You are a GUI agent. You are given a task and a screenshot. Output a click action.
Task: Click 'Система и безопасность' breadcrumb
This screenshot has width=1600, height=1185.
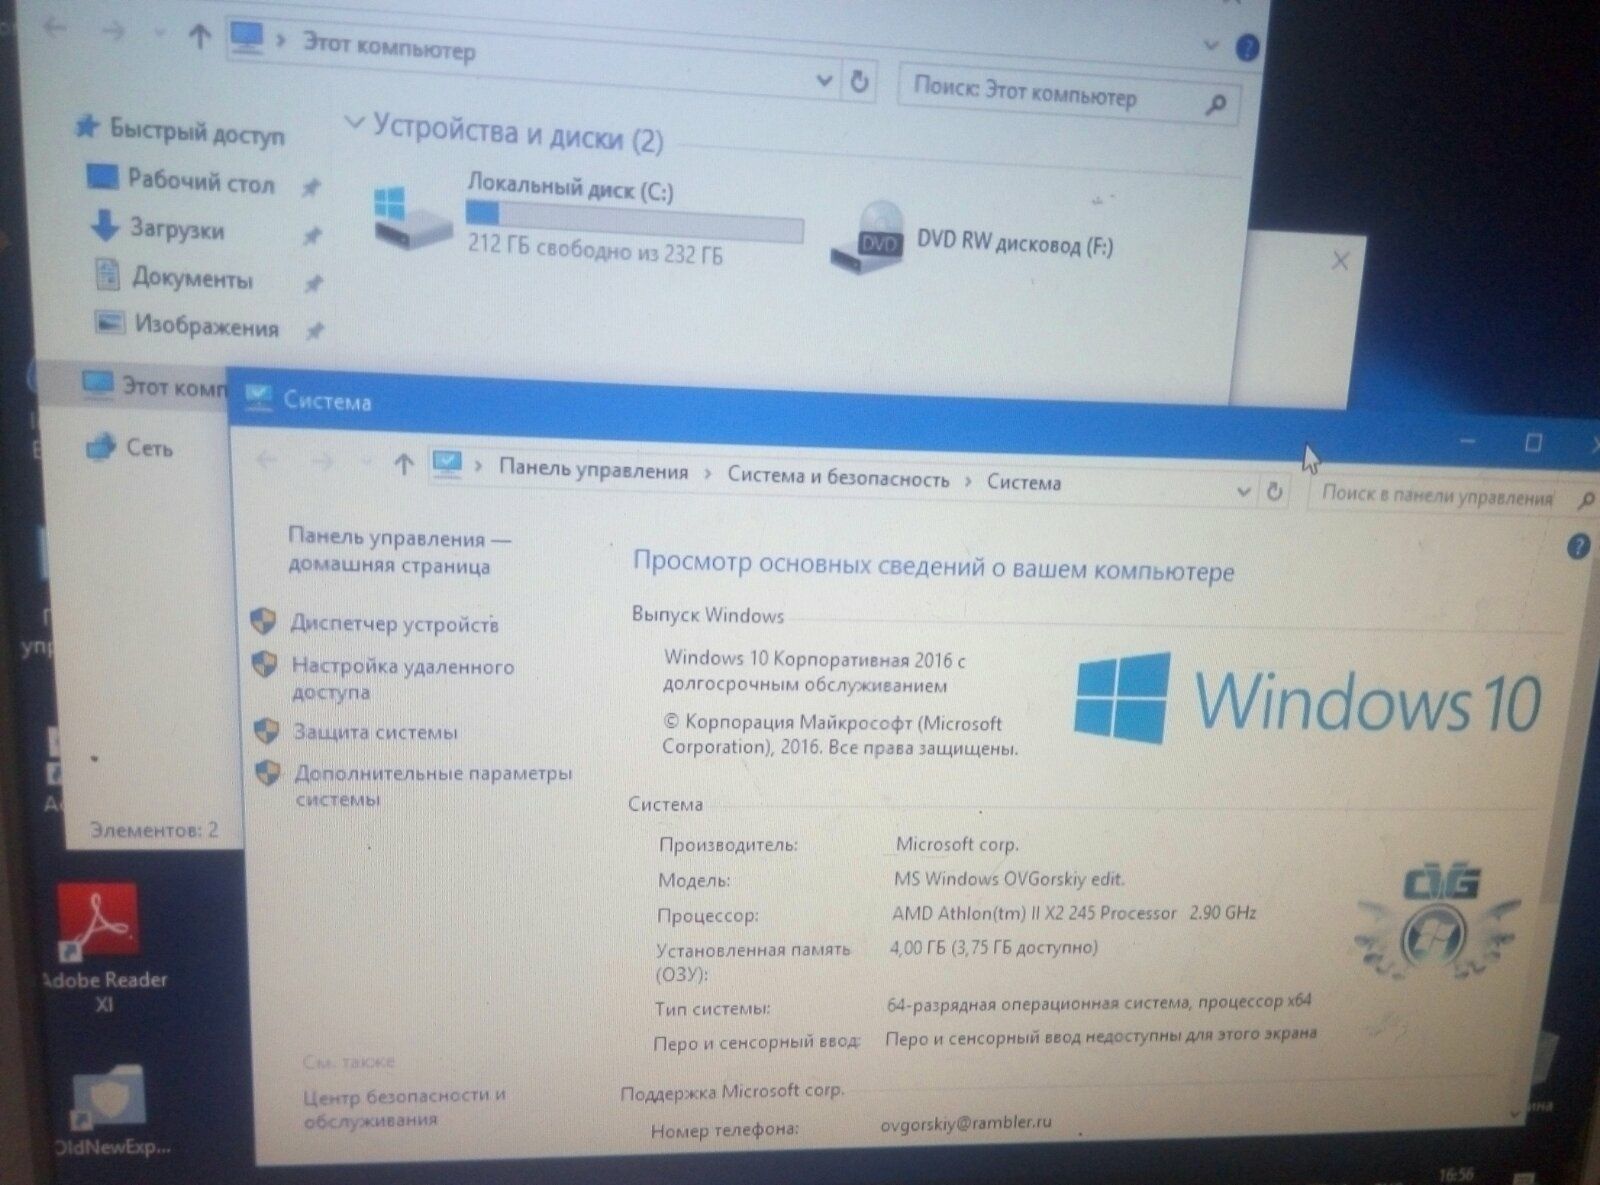(x=838, y=478)
